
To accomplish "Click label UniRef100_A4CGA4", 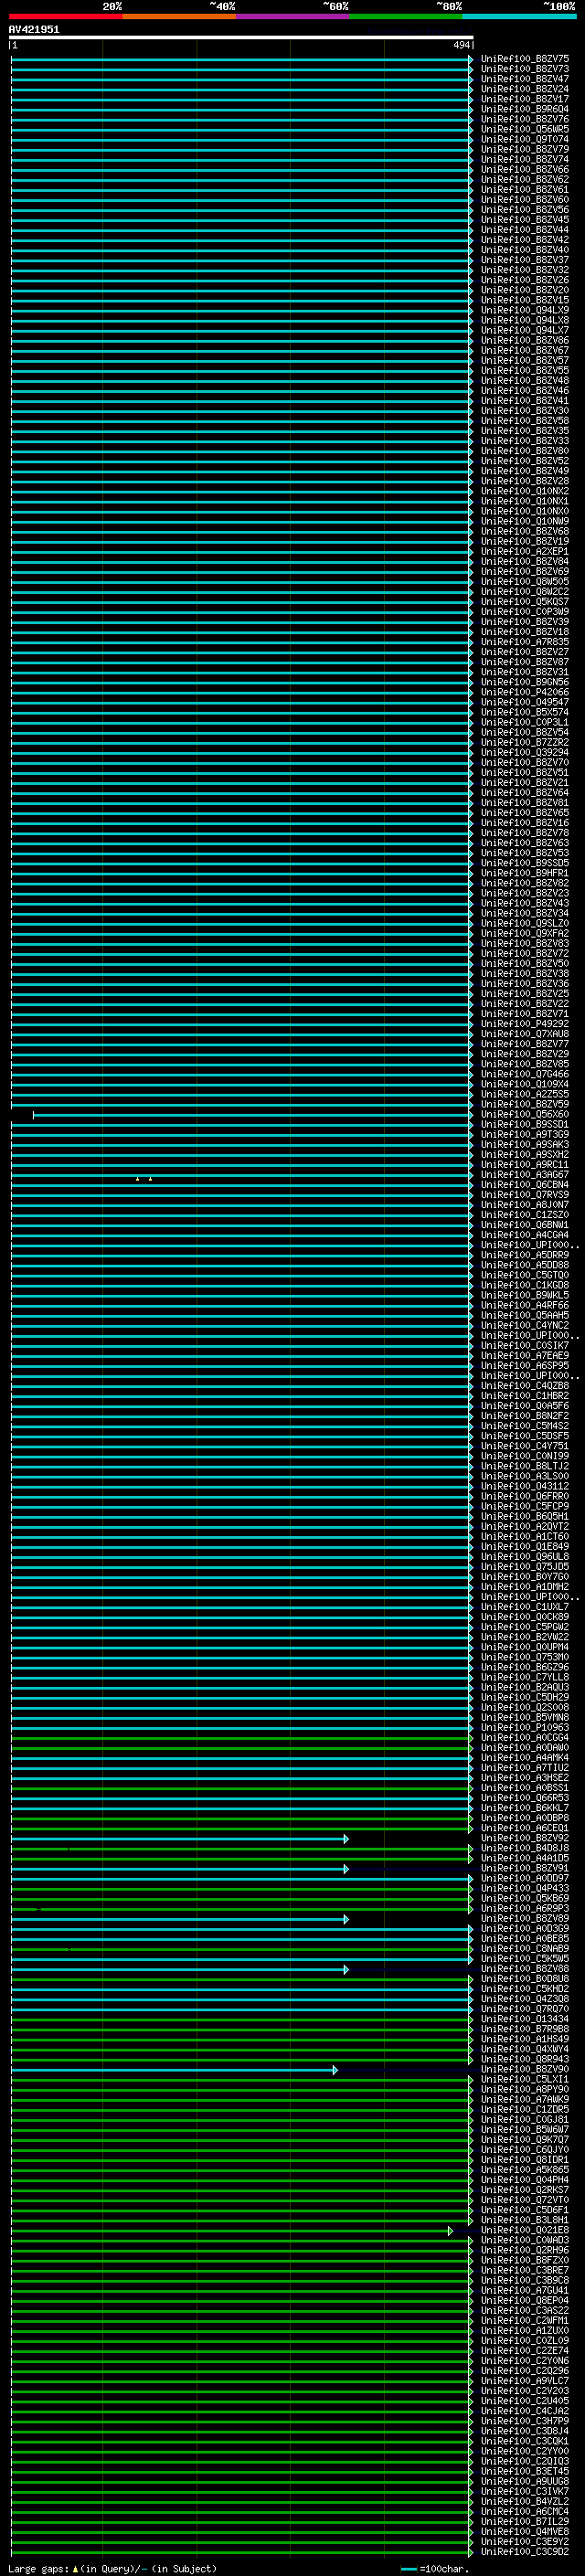I will pos(525,1234).
